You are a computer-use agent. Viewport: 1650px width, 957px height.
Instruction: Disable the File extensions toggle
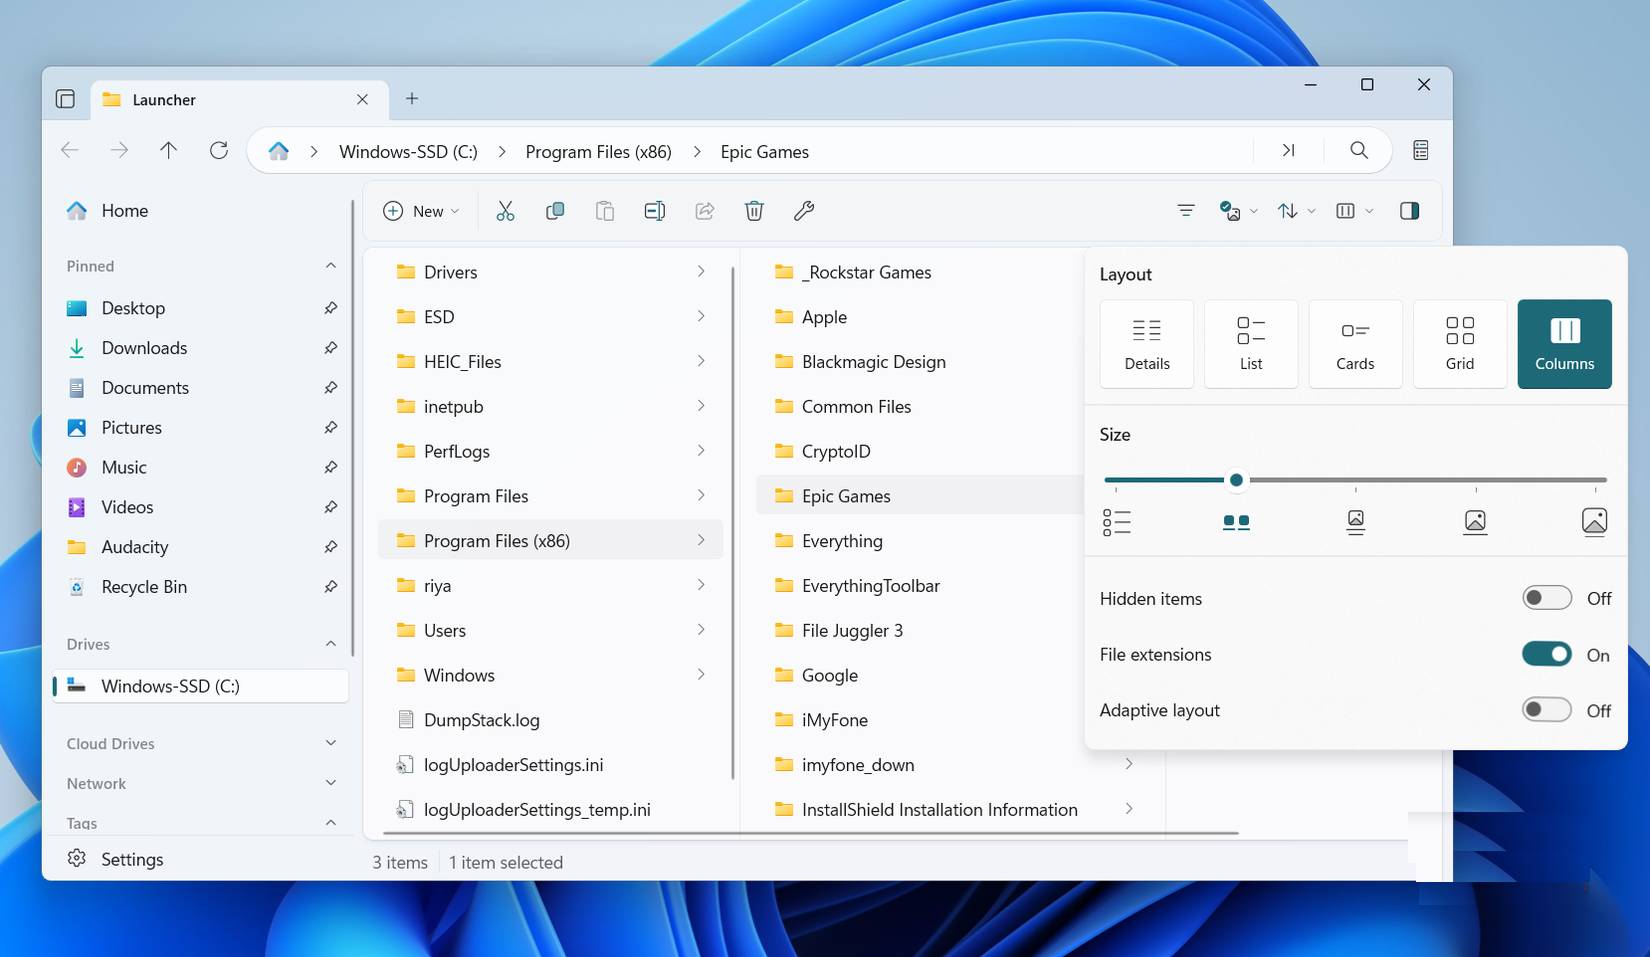[x=1546, y=653]
